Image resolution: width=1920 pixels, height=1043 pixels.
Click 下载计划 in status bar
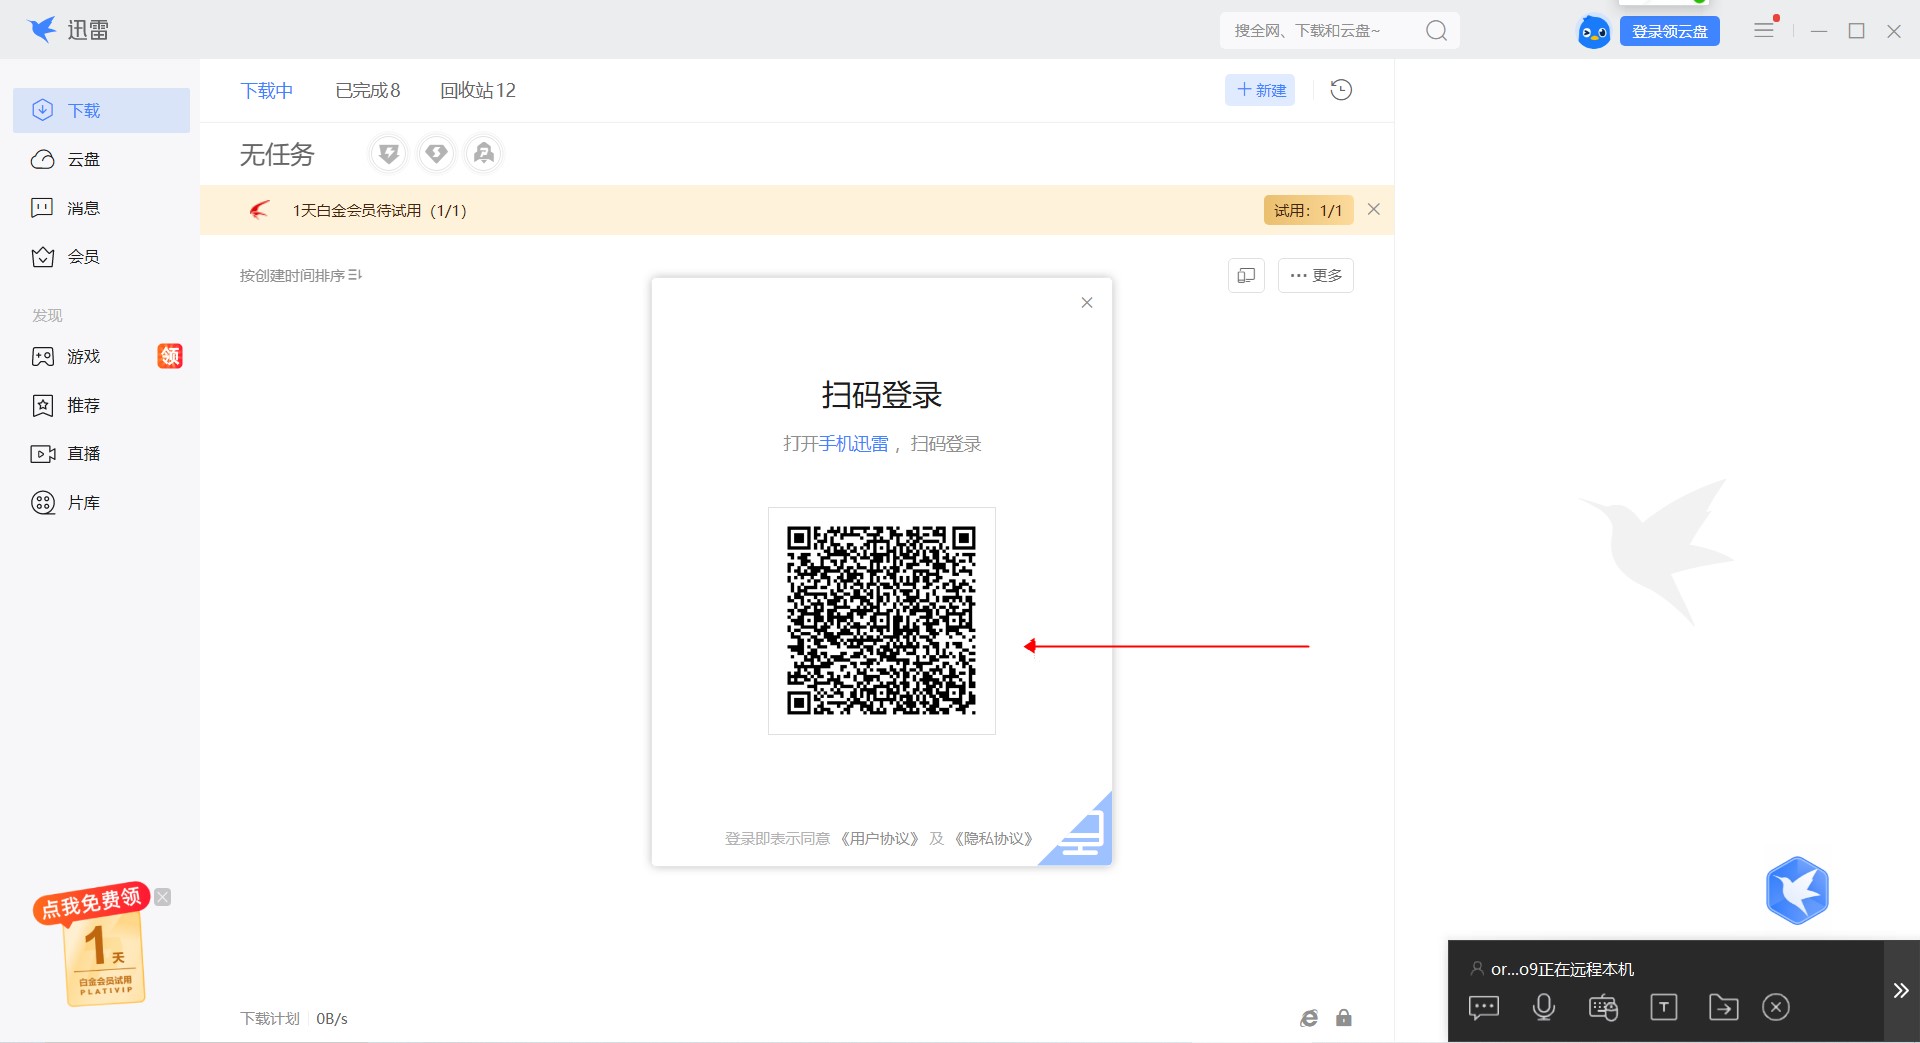click(x=270, y=1018)
